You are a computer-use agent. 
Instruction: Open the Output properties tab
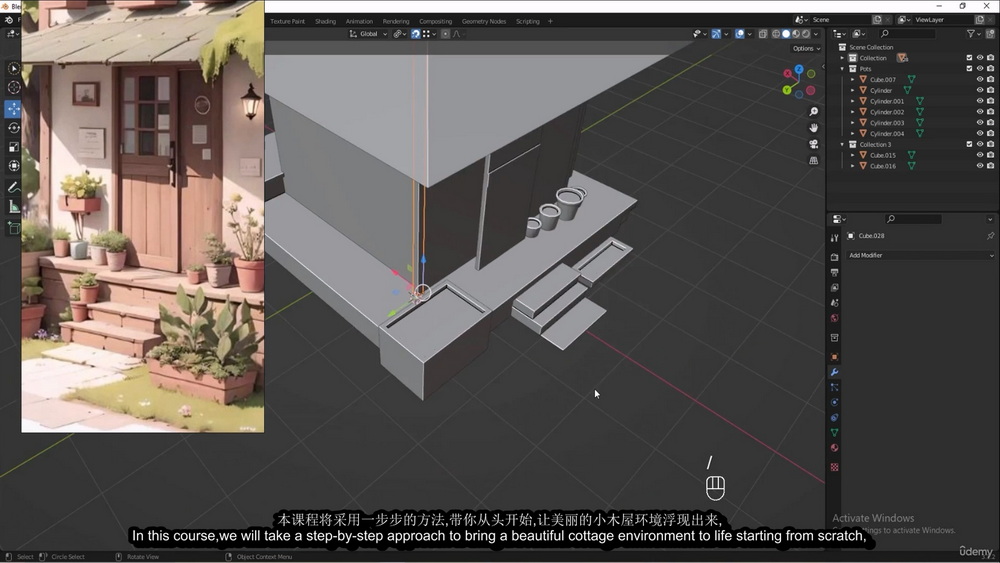coord(834,272)
